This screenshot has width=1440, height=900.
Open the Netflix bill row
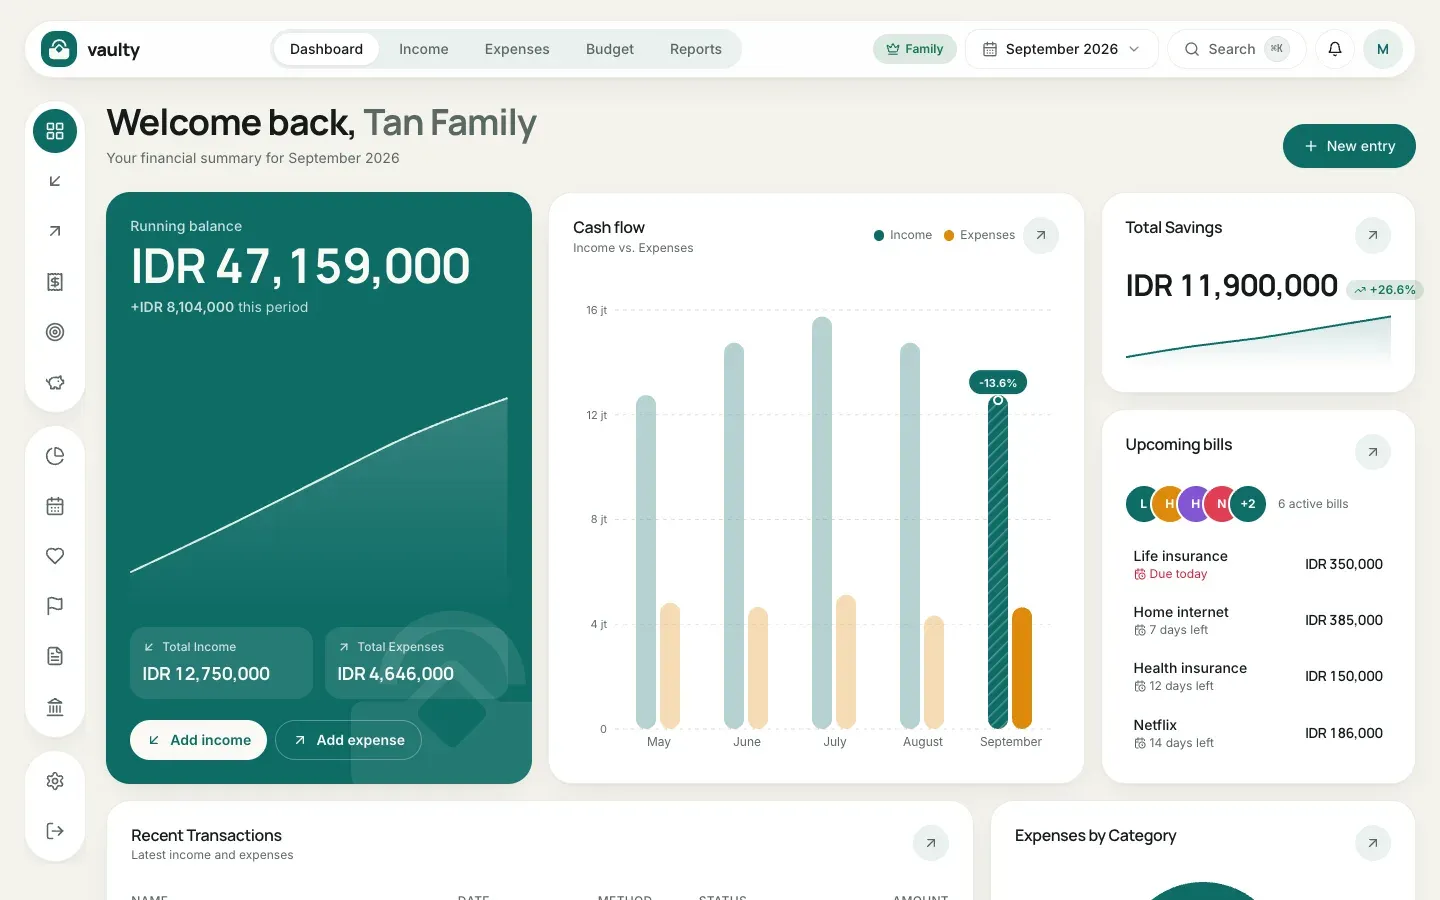coord(1258,733)
